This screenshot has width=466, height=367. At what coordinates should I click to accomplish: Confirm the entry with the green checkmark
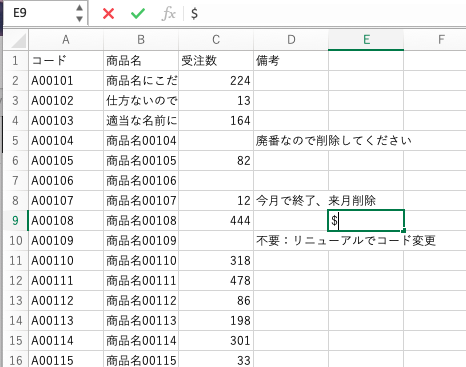coord(138,14)
